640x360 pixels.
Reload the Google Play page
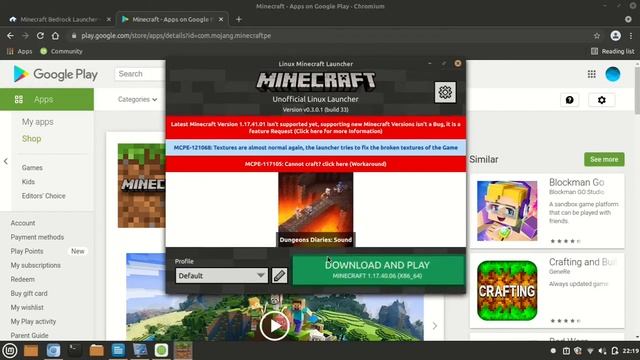(x=40, y=36)
